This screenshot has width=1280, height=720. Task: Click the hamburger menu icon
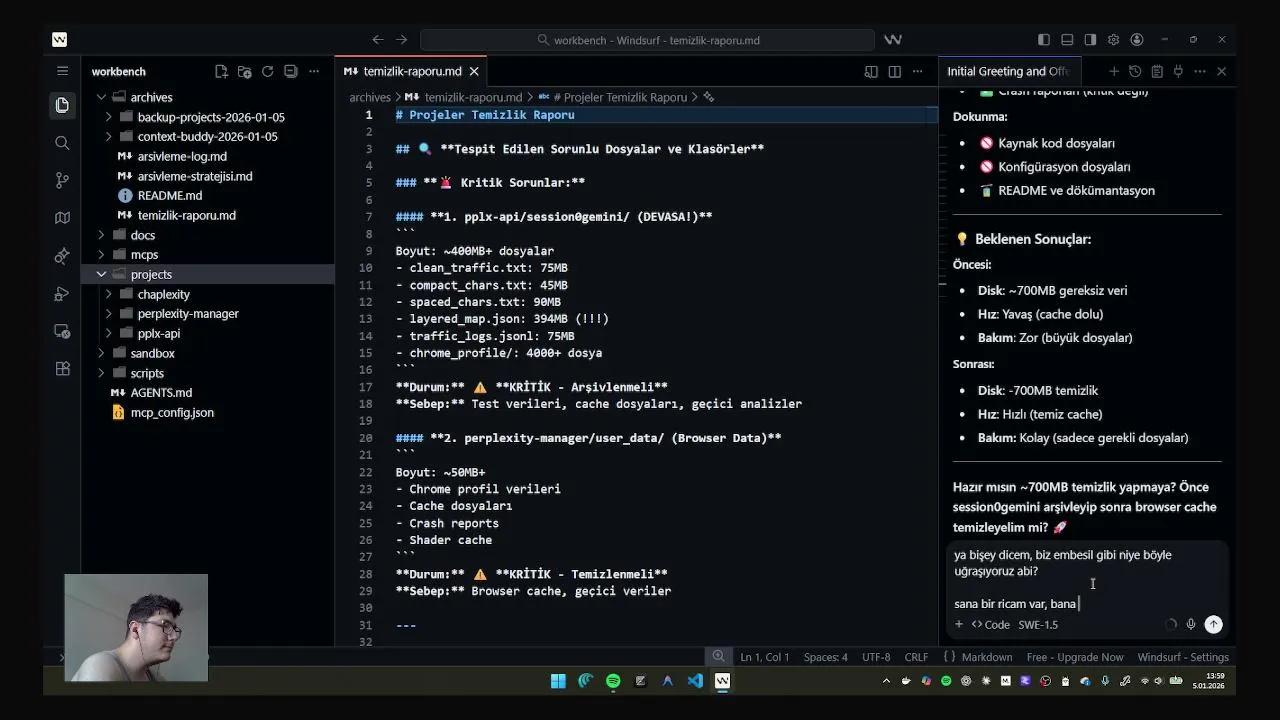[x=62, y=71]
